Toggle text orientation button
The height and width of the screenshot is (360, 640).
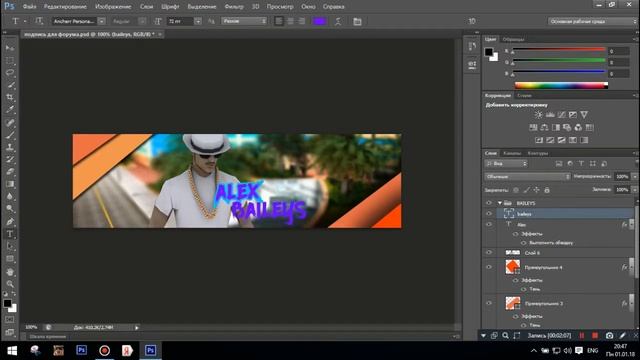[39, 21]
